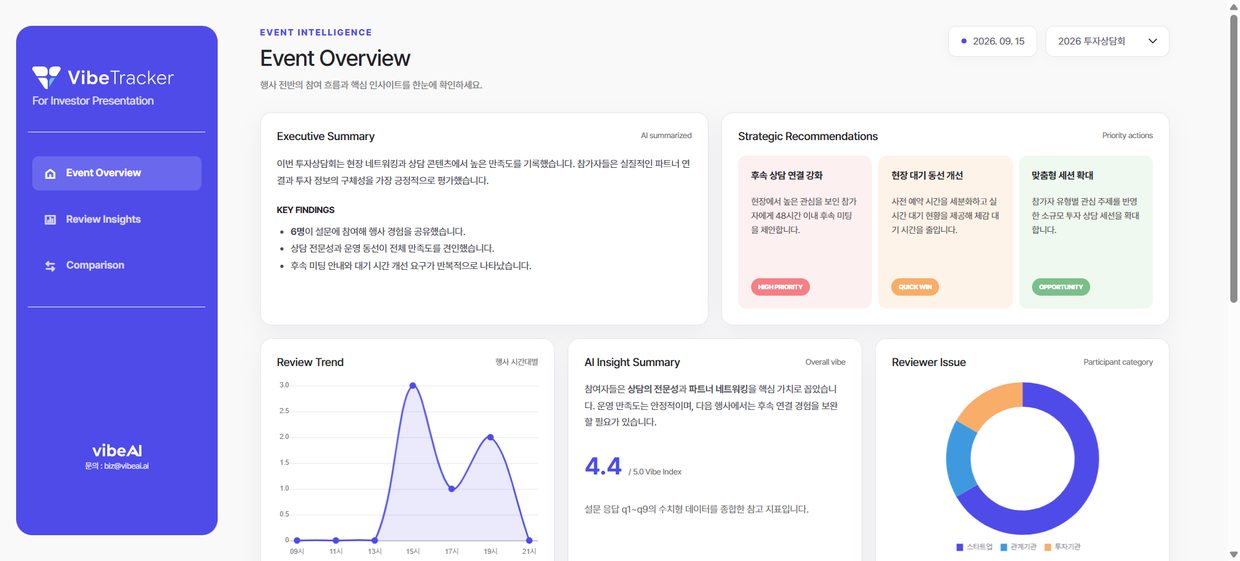Click the AI summarized label
The image size is (1240, 561).
click(666, 135)
